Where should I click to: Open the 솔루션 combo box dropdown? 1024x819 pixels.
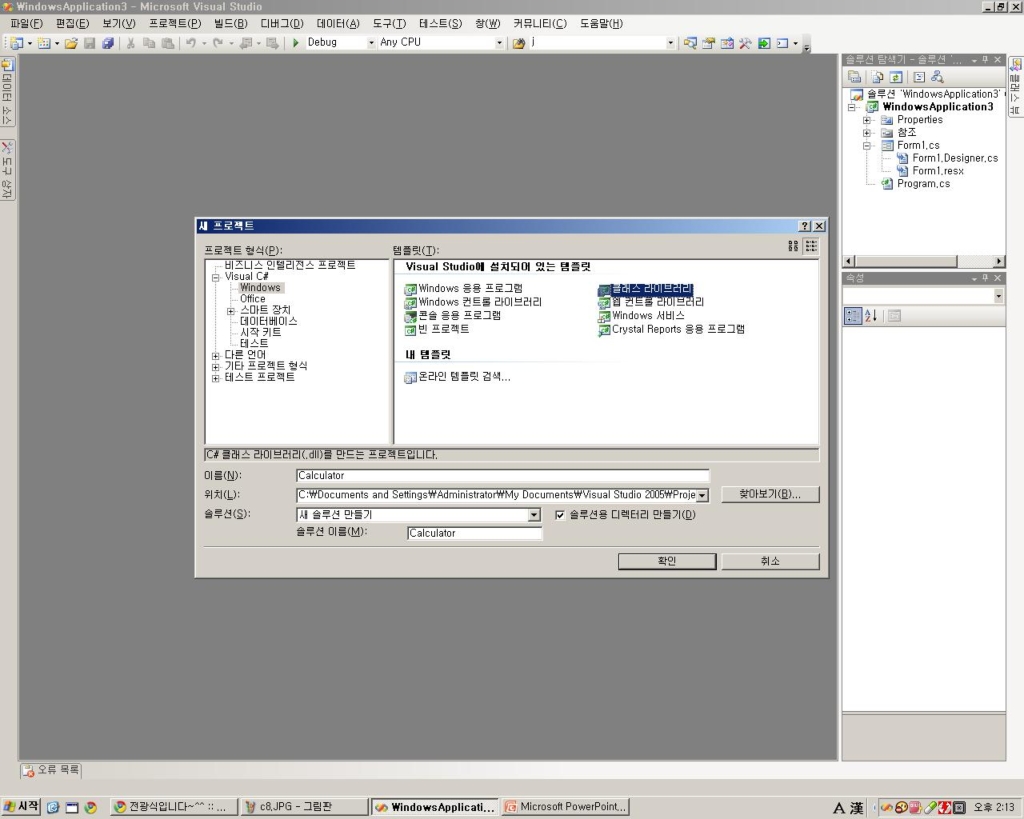(x=534, y=515)
